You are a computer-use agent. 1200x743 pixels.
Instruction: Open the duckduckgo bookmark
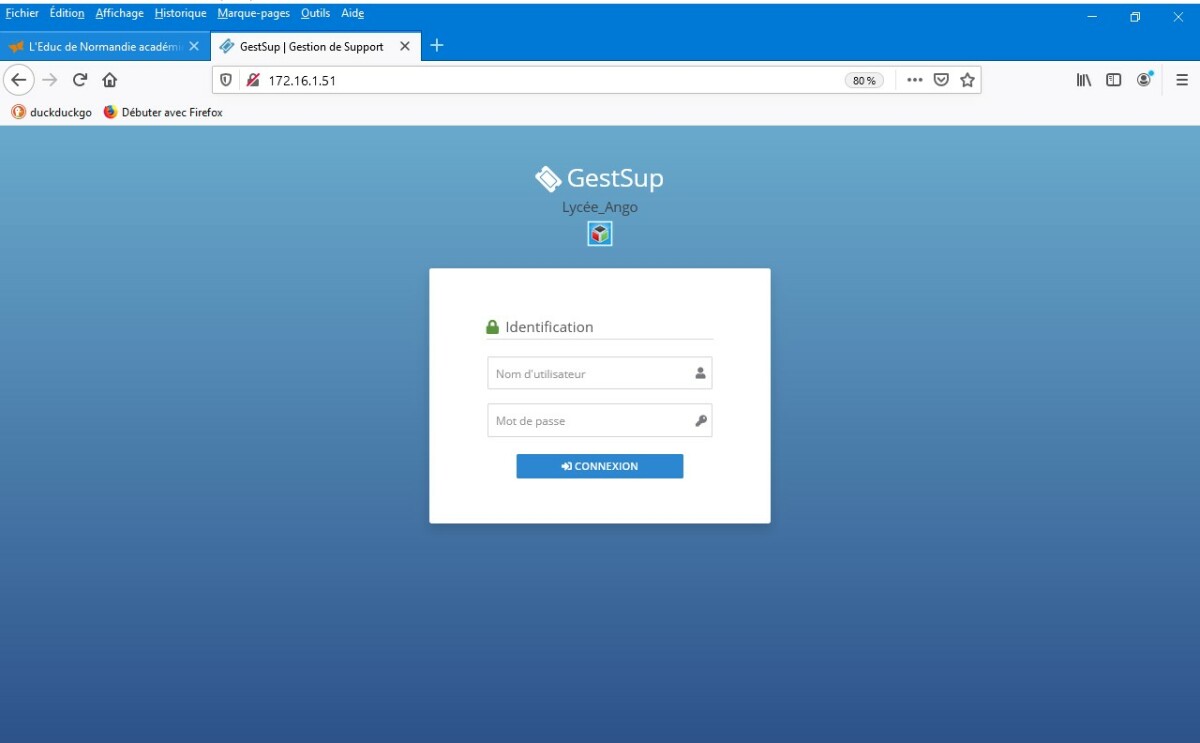52,113
